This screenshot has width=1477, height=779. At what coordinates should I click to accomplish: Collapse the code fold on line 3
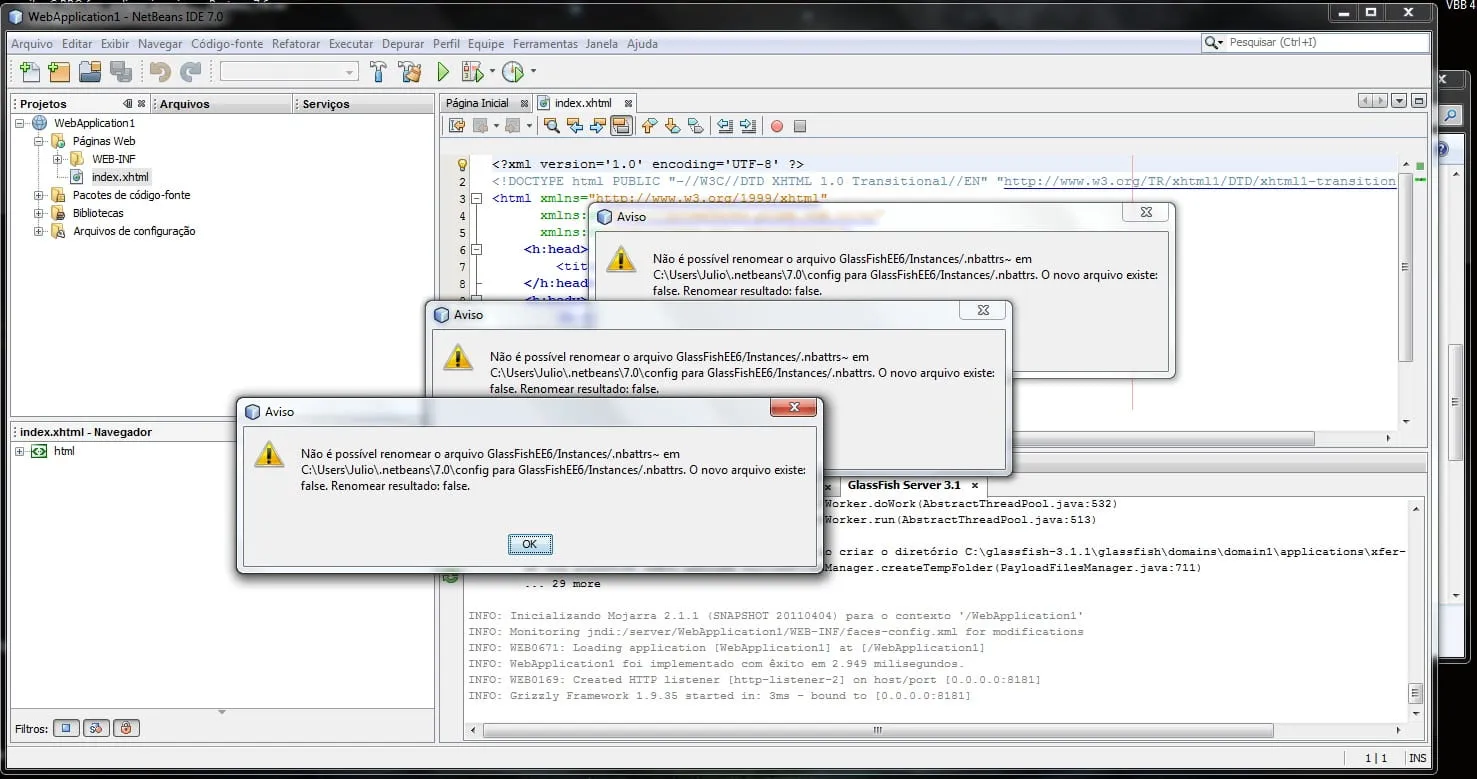[x=477, y=198]
